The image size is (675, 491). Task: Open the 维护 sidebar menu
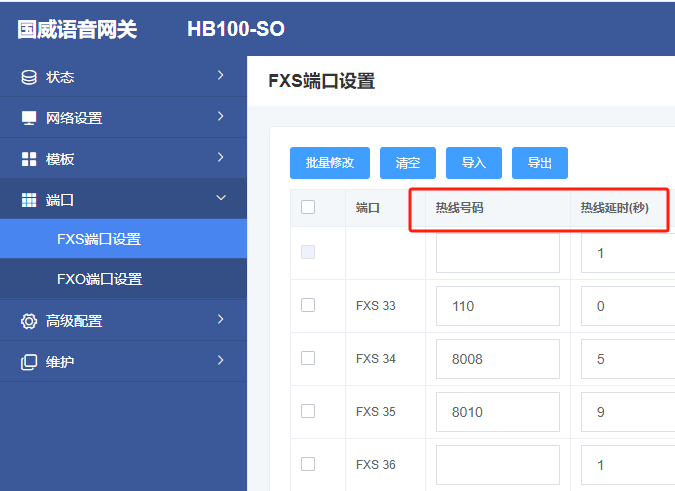123,361
